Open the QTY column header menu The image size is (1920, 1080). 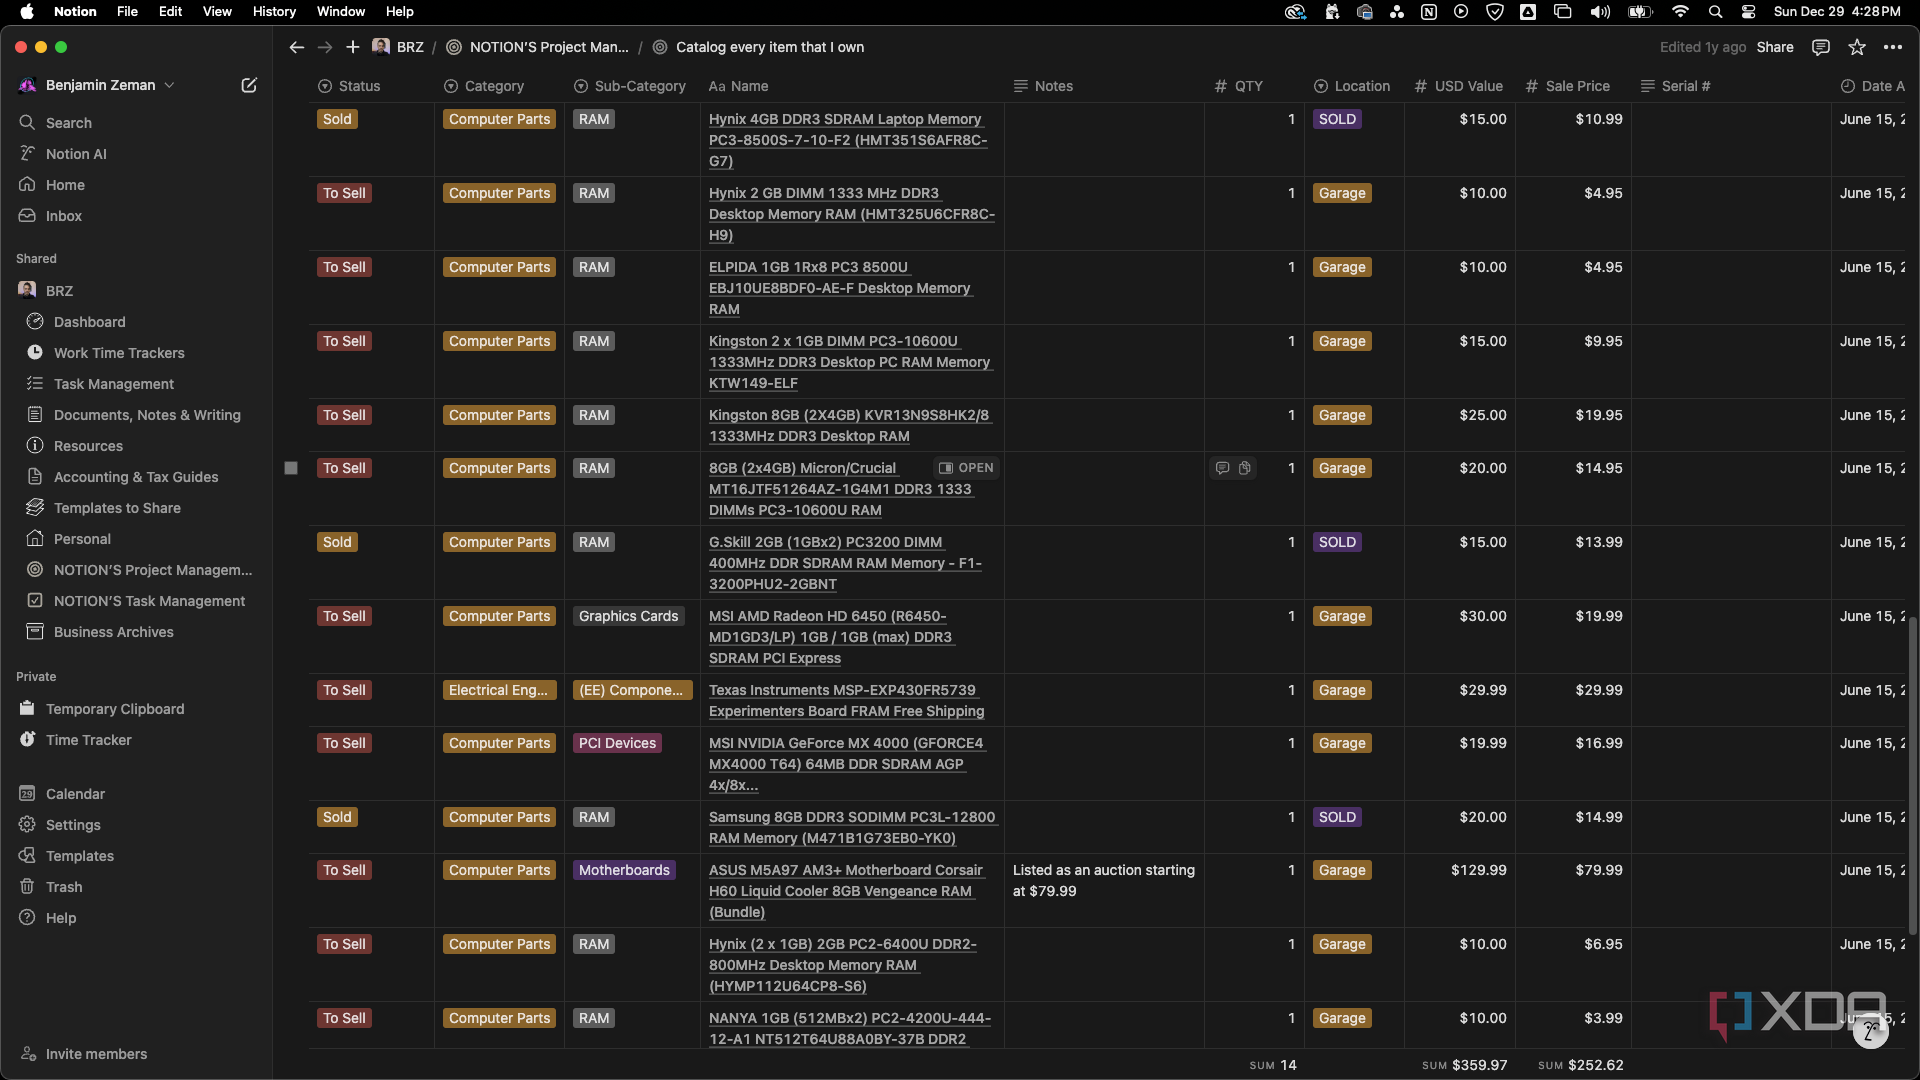[1238, 86]
